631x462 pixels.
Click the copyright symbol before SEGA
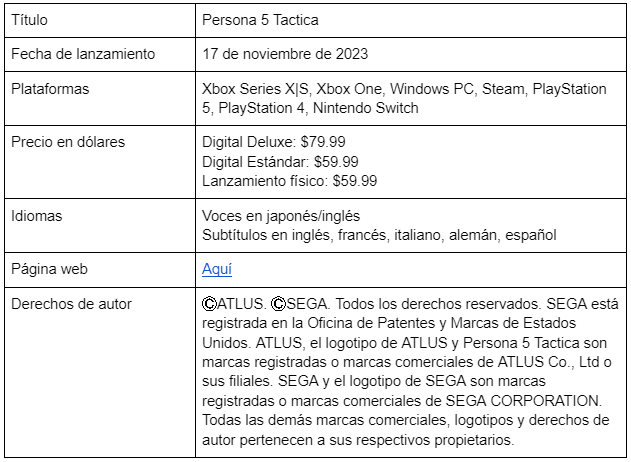tap(279, 304)
